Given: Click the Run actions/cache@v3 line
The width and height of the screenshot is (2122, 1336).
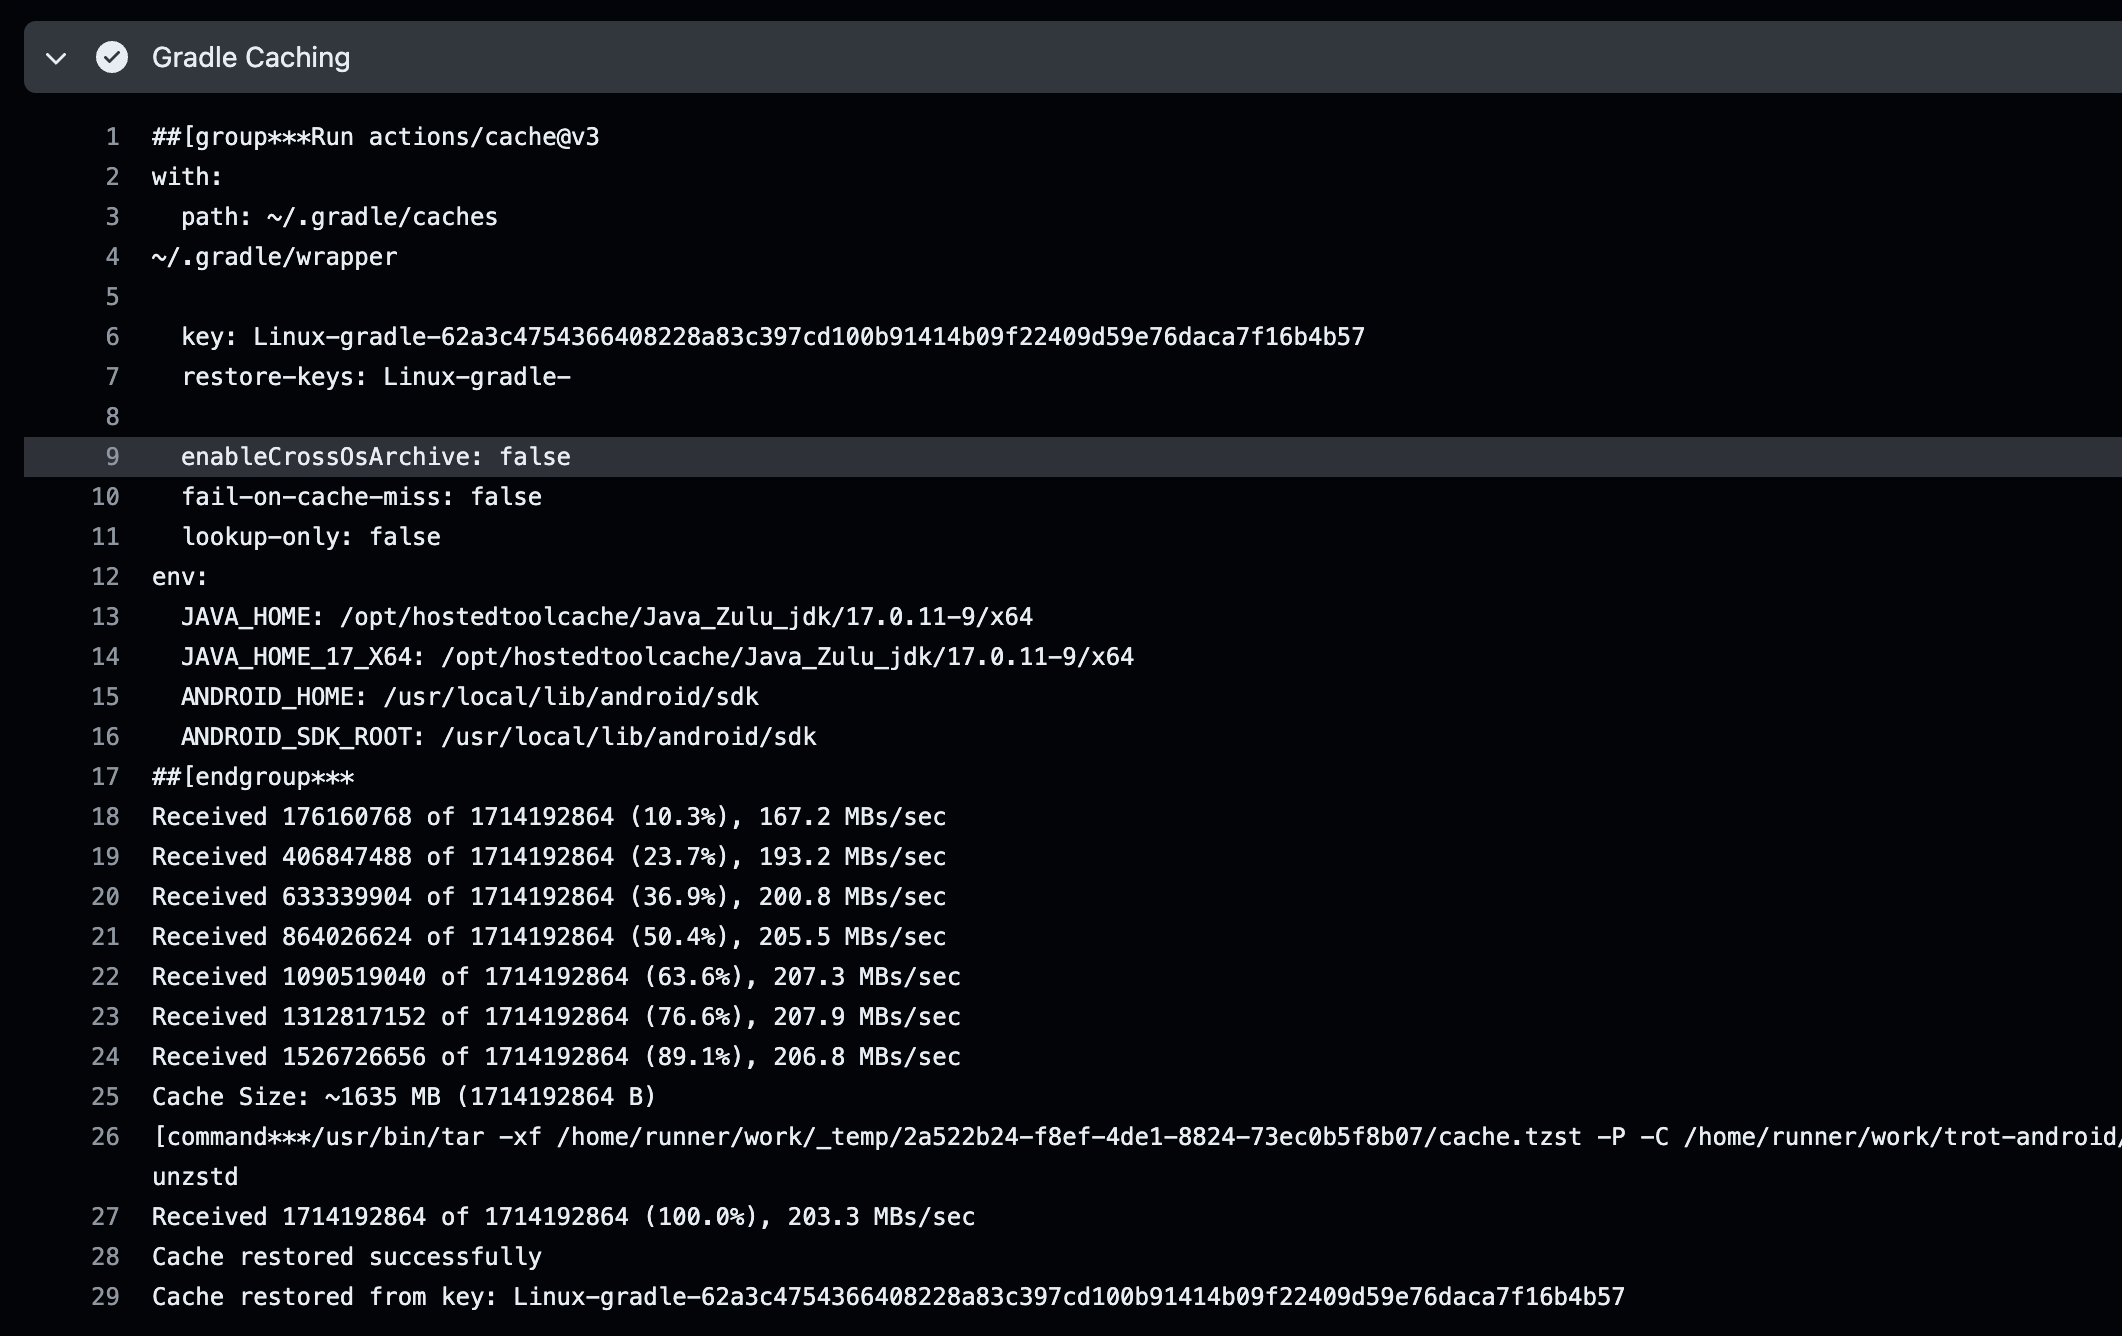Looking at the screenshot, I should (375, 137).
